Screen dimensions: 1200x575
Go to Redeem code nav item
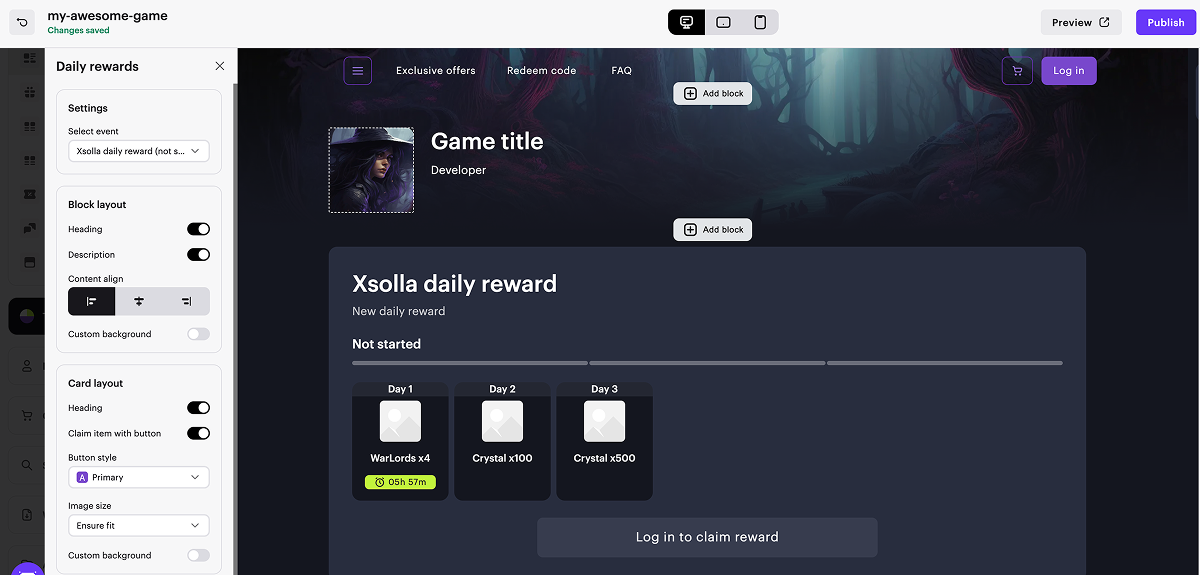(x=541, y=71)
